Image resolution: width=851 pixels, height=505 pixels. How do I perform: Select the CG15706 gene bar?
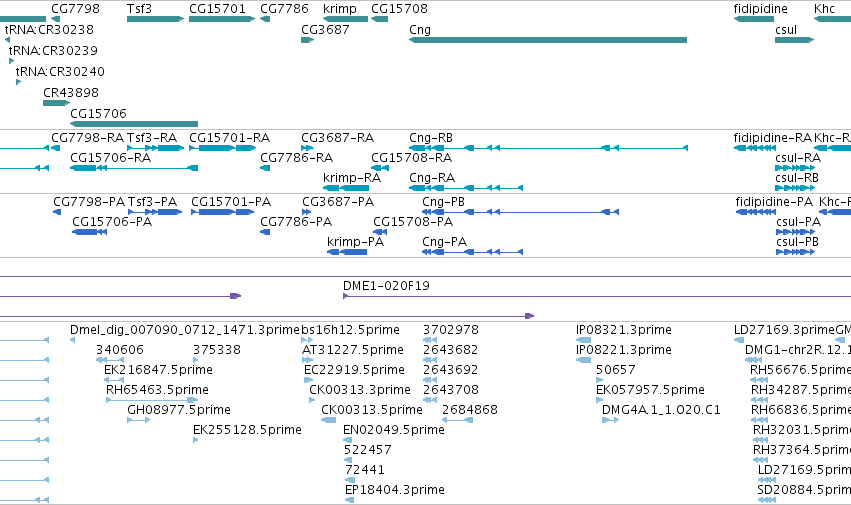(x=134, y=124)
